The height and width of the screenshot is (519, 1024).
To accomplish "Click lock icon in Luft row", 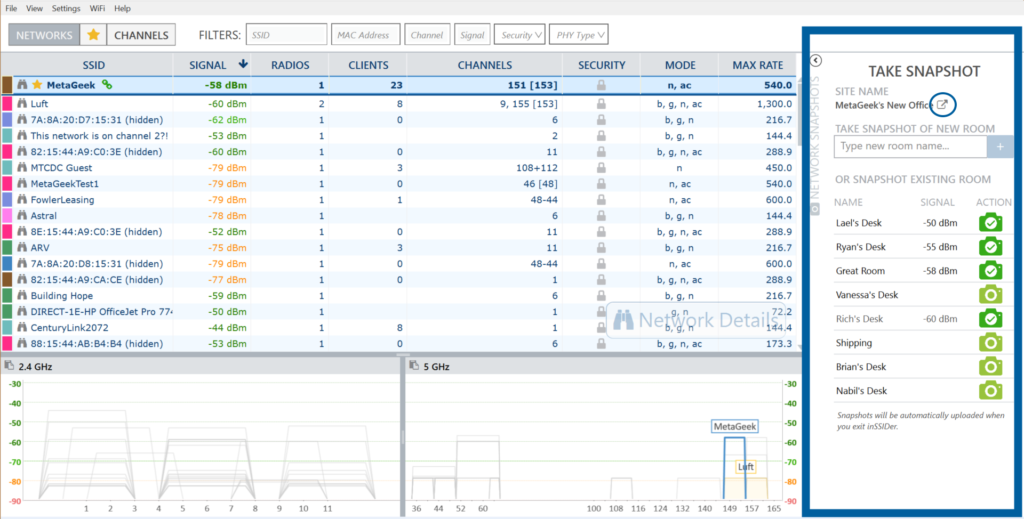I will pyautogui.click(x=601, y=103).
